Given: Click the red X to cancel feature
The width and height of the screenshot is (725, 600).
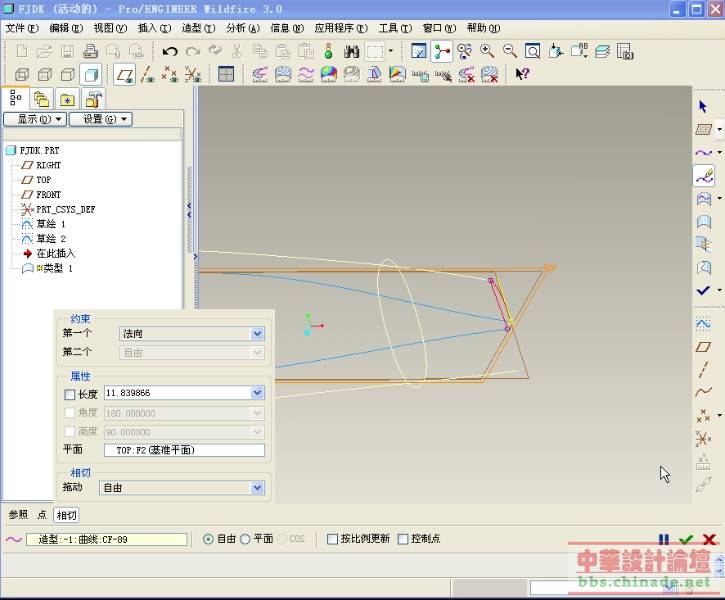Looking at the screenshot, I should 708,539.
